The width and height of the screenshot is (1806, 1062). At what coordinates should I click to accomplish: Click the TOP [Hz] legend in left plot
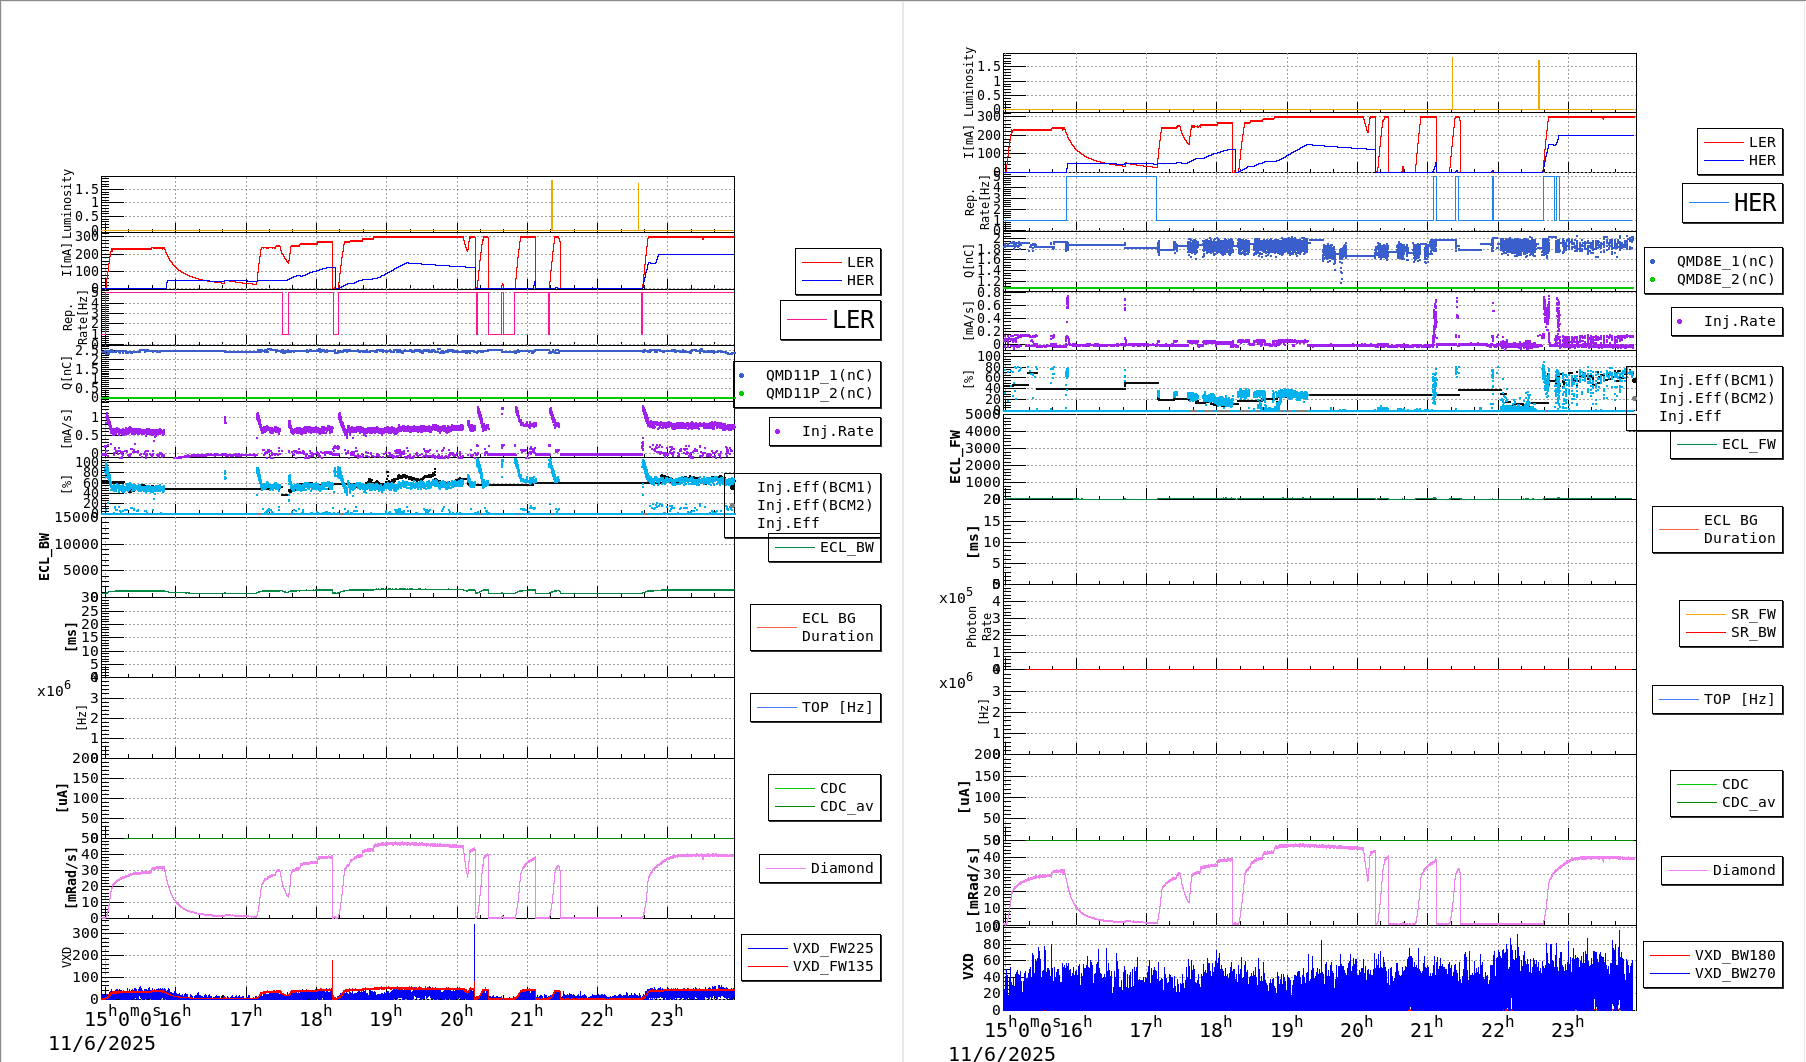836,708
